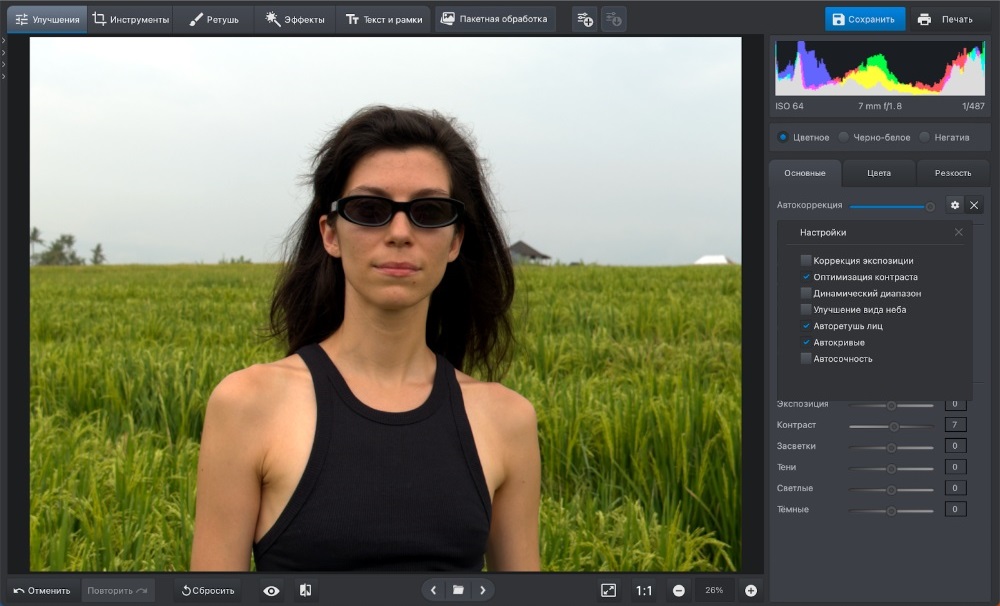Enable Автосочность checkbox

click(806, 359)
